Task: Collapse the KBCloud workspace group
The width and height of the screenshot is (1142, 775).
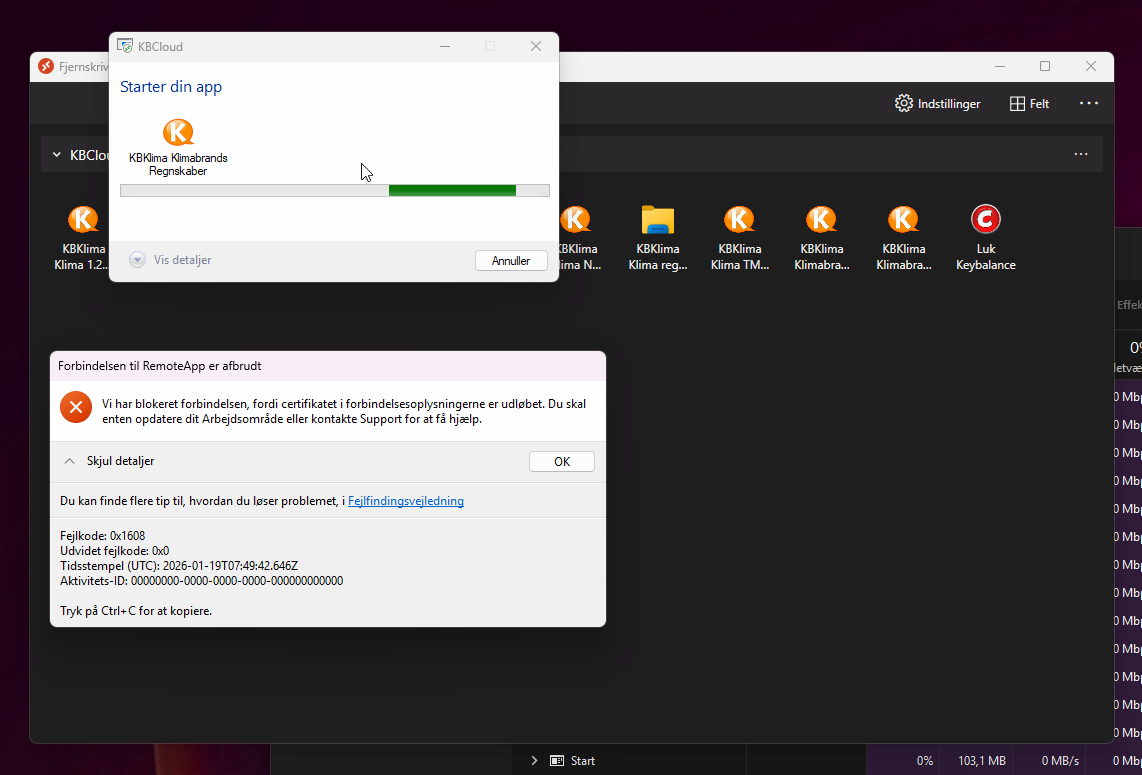Action: pyautogui.click(x=56, y=155)
